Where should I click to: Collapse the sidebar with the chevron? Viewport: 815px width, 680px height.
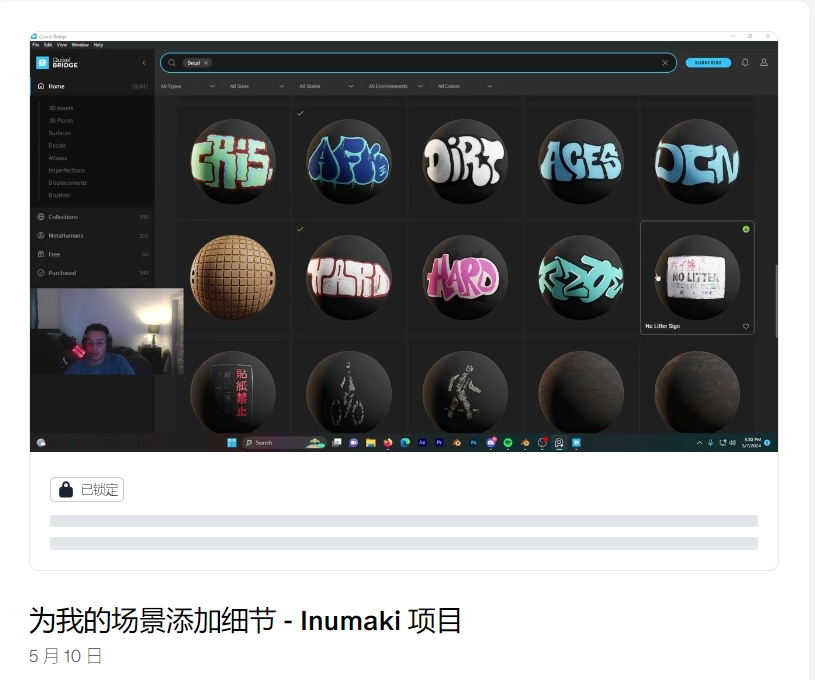tap(144, 63)
